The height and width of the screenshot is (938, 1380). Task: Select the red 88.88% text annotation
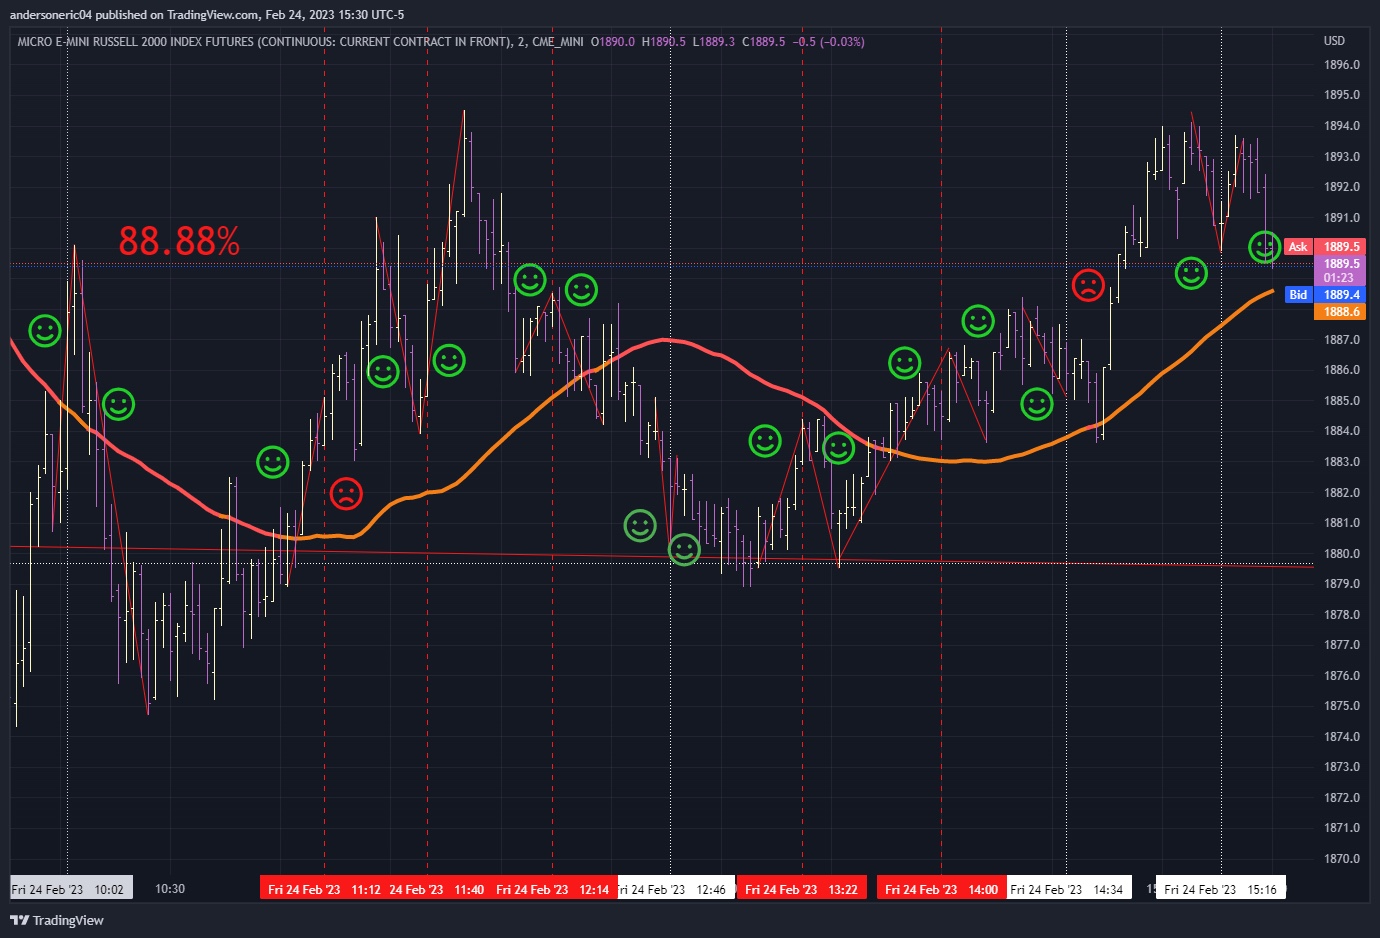click(x=179, y=241)
